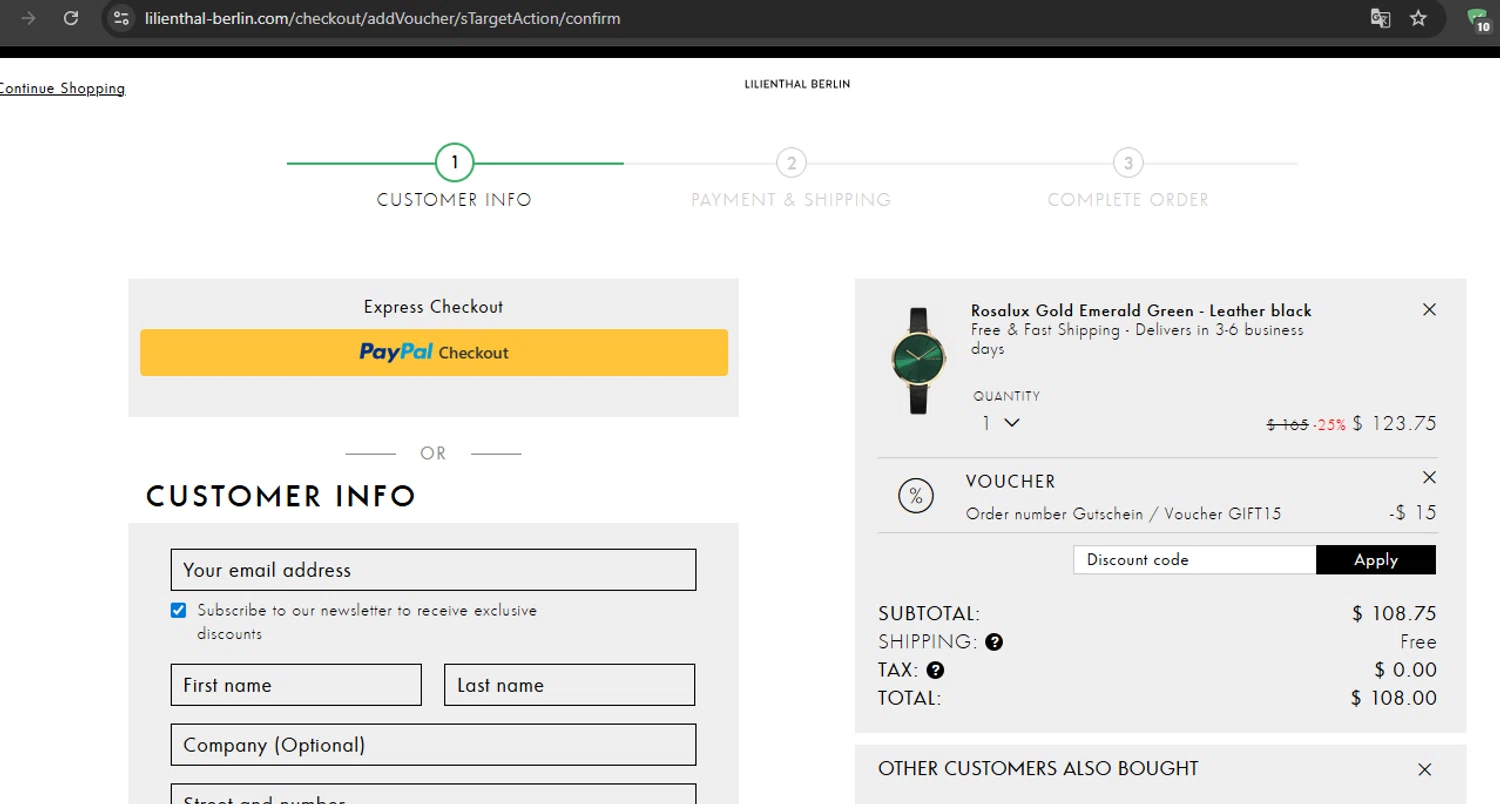Remove the Rosalux watch from cart
The image size is (1500, 804).
pyautogui.click(x=1429, y=310)
